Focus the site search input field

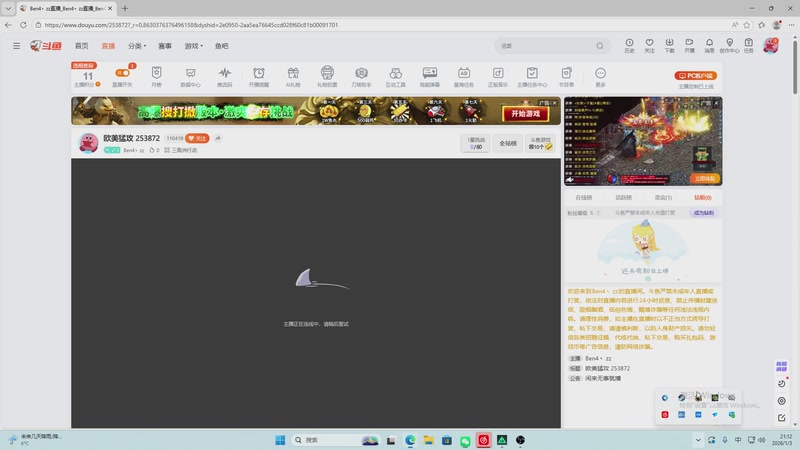pyautogui.click(x=546, y=46)
